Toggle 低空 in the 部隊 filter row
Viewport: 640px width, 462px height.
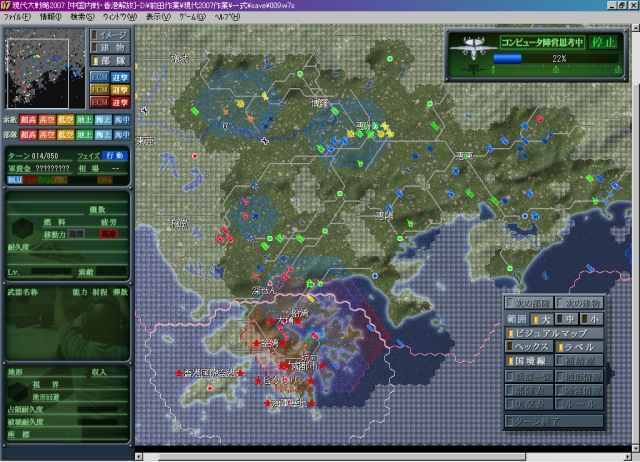(66, 135)
